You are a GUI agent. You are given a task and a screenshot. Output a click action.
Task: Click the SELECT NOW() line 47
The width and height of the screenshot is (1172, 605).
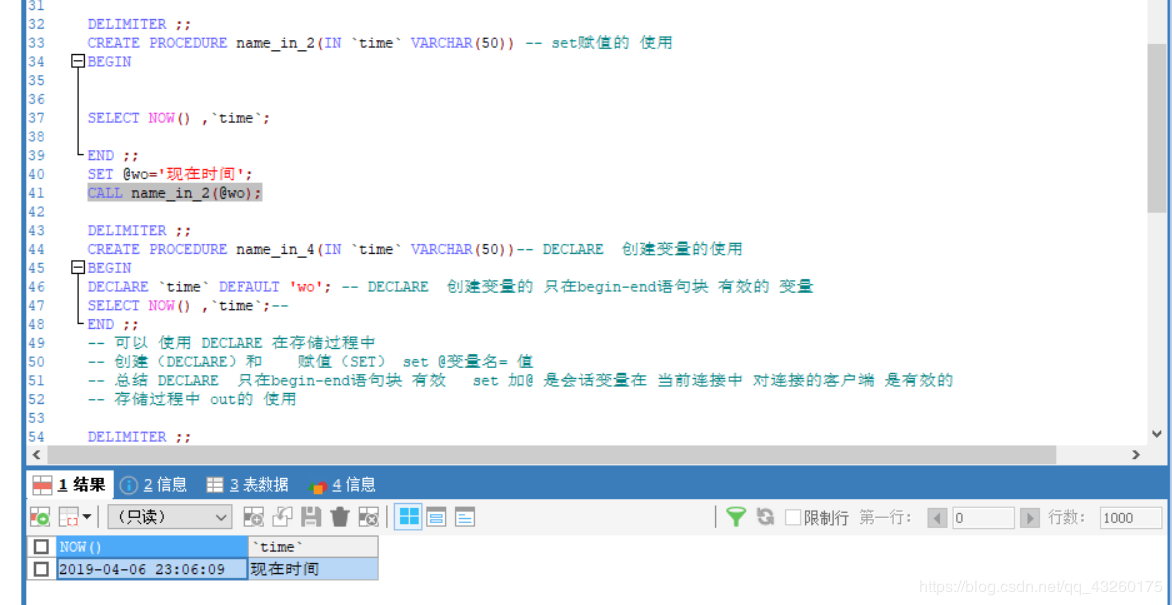pos(188,305)
